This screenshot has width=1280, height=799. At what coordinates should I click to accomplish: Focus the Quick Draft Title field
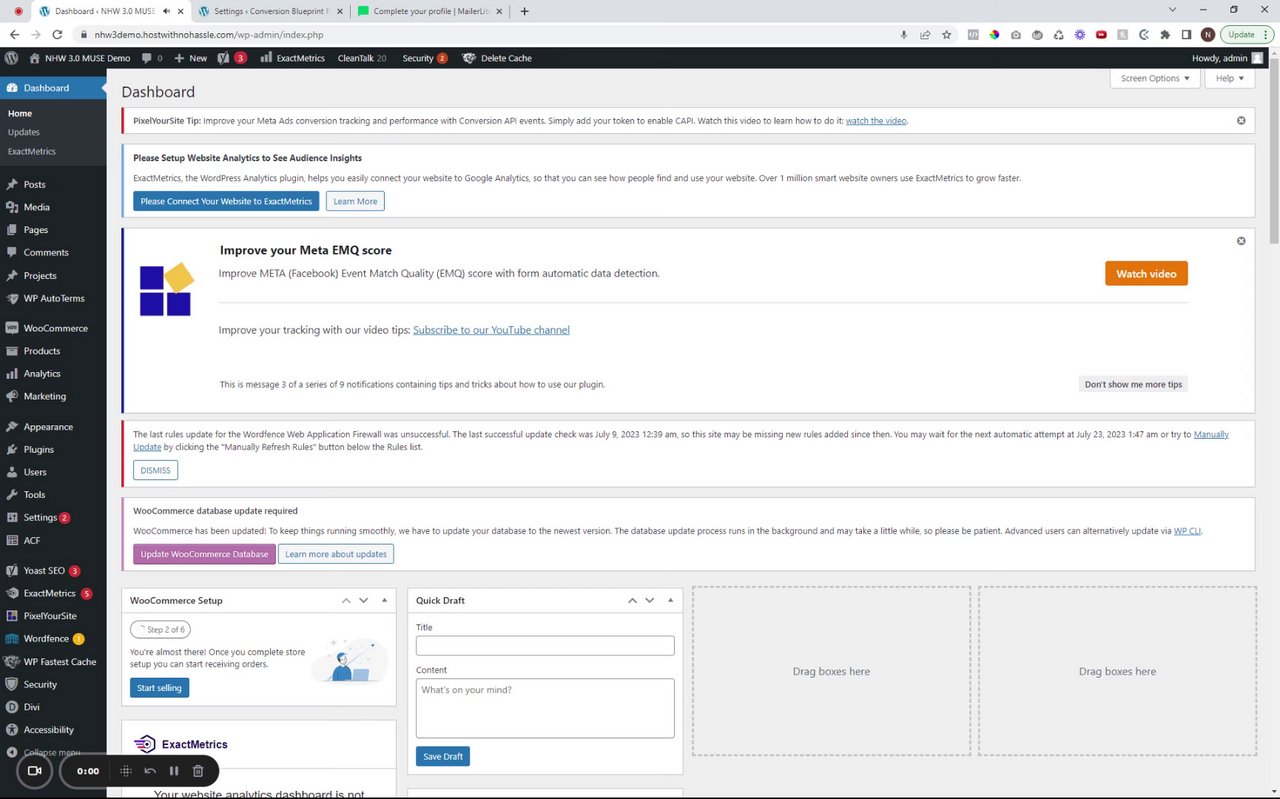coord(545,646)
